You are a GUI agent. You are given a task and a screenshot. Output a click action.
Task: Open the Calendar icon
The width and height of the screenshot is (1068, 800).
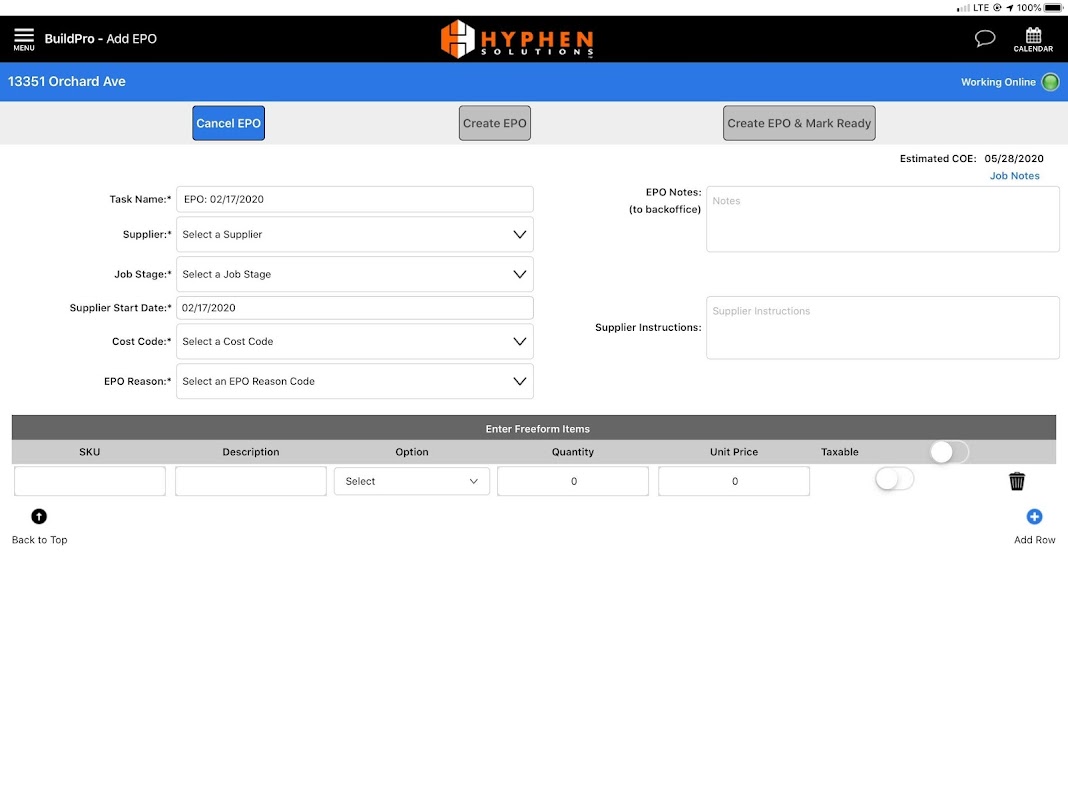(1033, 39)
